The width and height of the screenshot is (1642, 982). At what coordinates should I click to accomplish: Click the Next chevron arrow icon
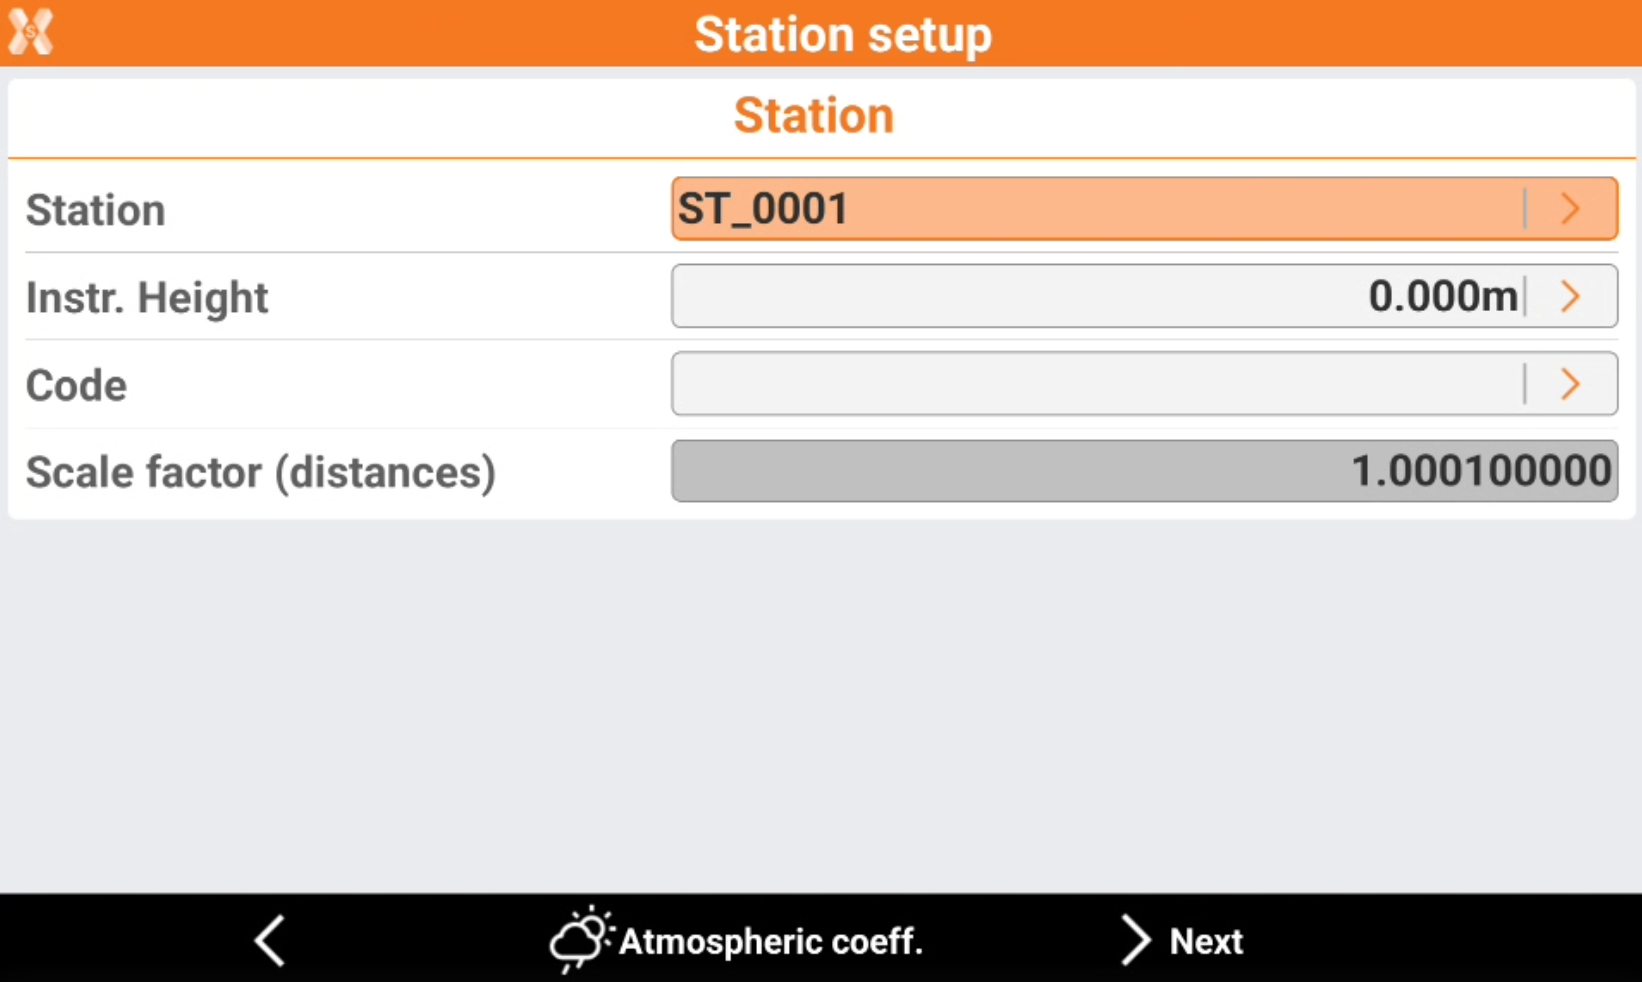coord(1136,941)
